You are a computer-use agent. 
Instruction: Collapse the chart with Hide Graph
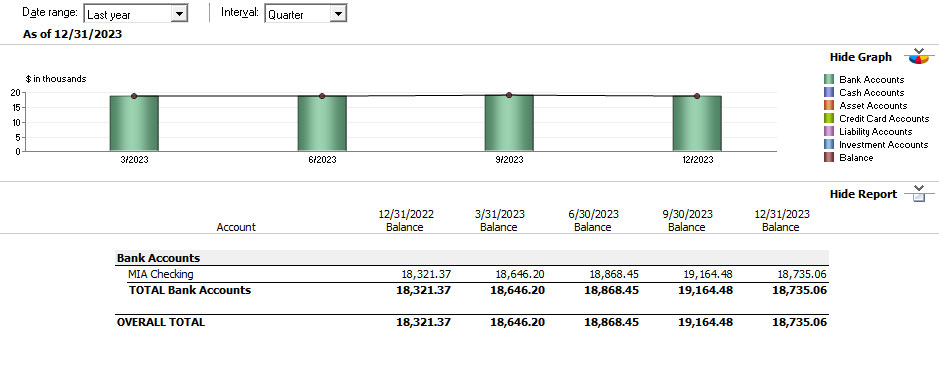click(861, 57)
